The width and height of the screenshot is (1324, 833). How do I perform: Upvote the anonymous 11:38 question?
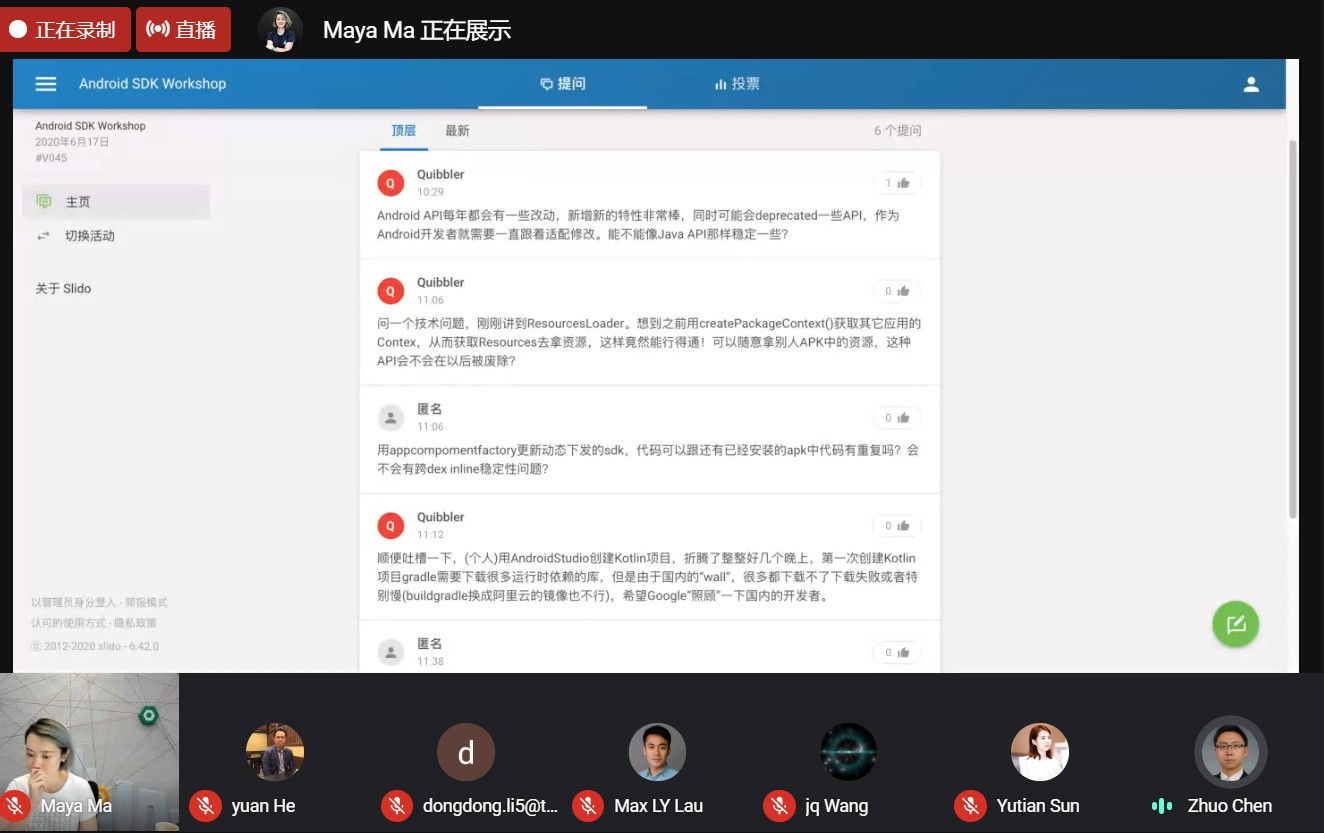897,652
